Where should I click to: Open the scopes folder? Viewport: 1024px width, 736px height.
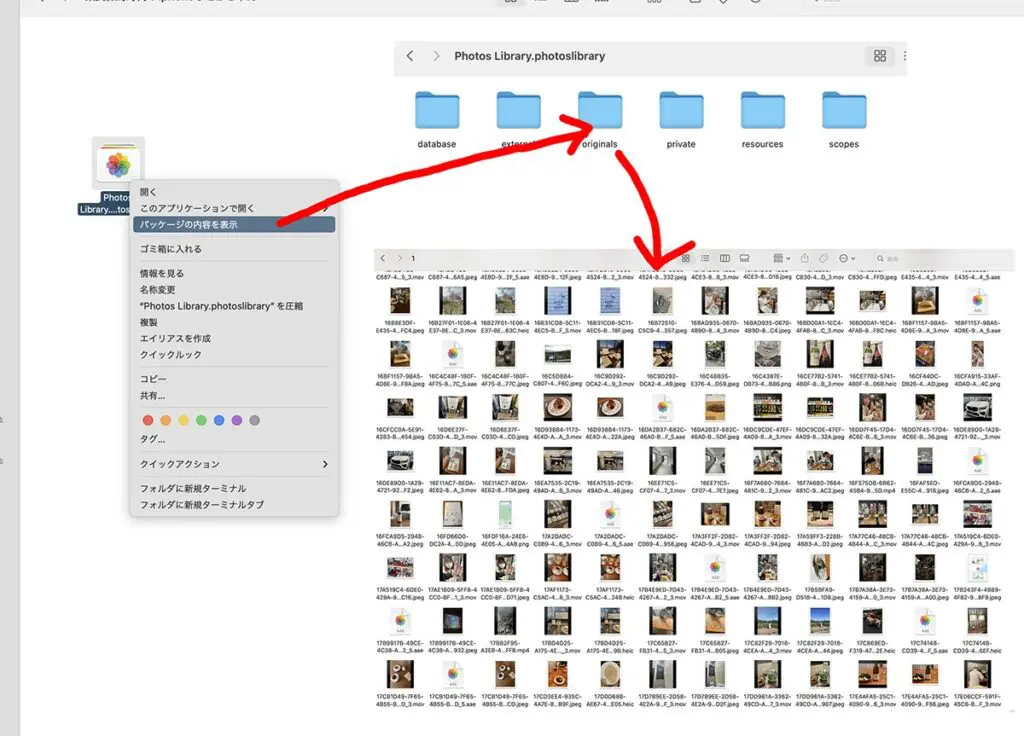point(843,112)
